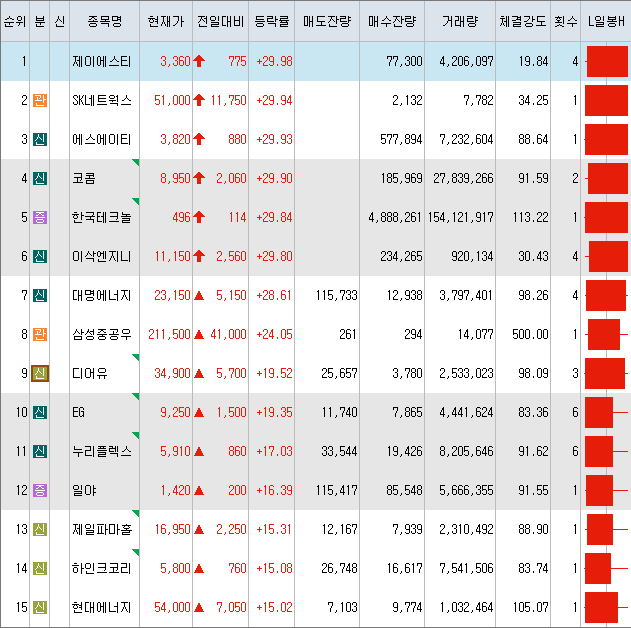Screen dimensions: 631x628
Task: Click change rate +19.52 of 디어유
Action: point(274,374)
